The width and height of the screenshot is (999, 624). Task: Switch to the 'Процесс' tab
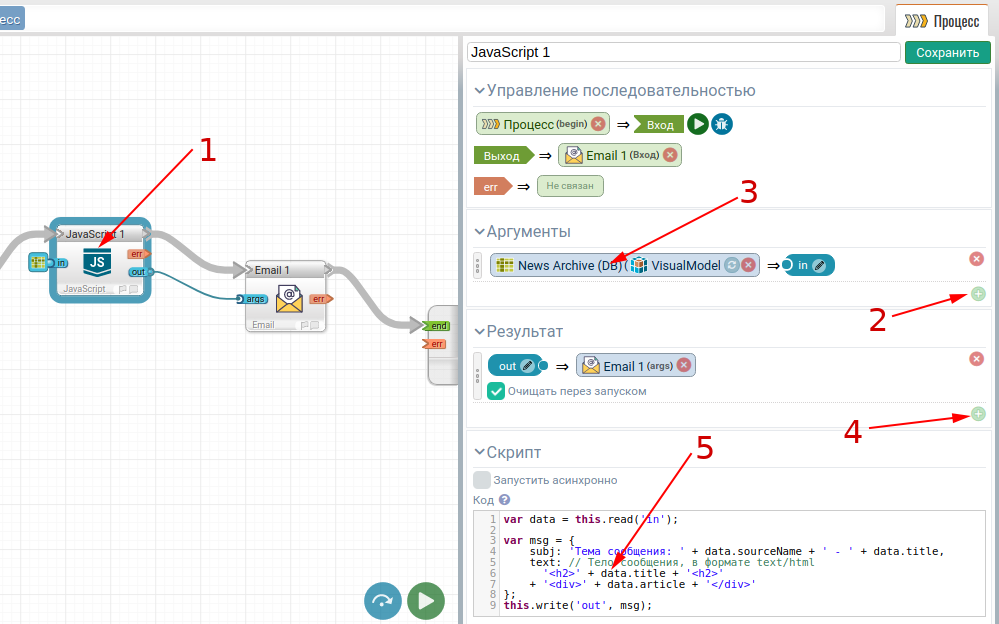click(941, 20)
